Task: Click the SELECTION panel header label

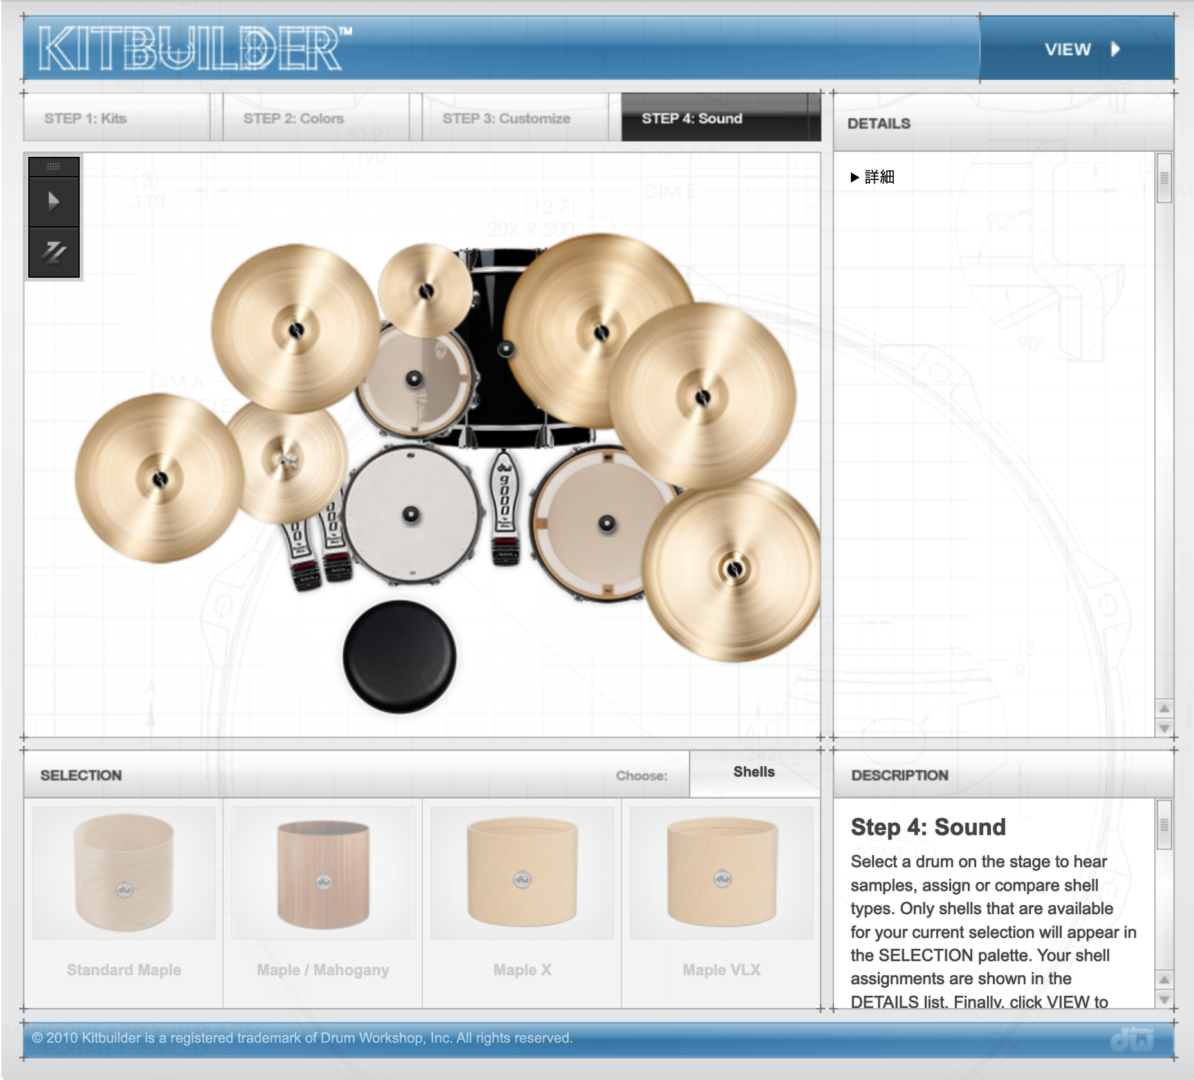Action: coord(81,775)
